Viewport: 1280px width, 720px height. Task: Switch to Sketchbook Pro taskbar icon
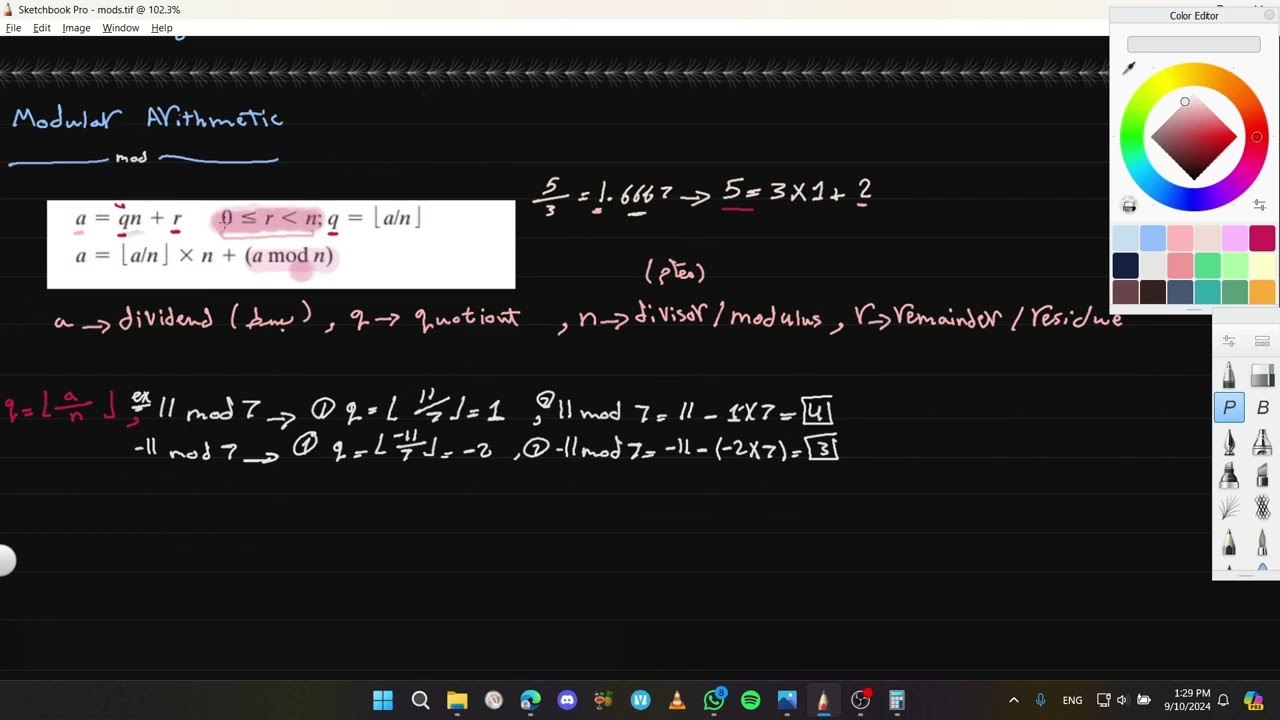tap(823, 700)
